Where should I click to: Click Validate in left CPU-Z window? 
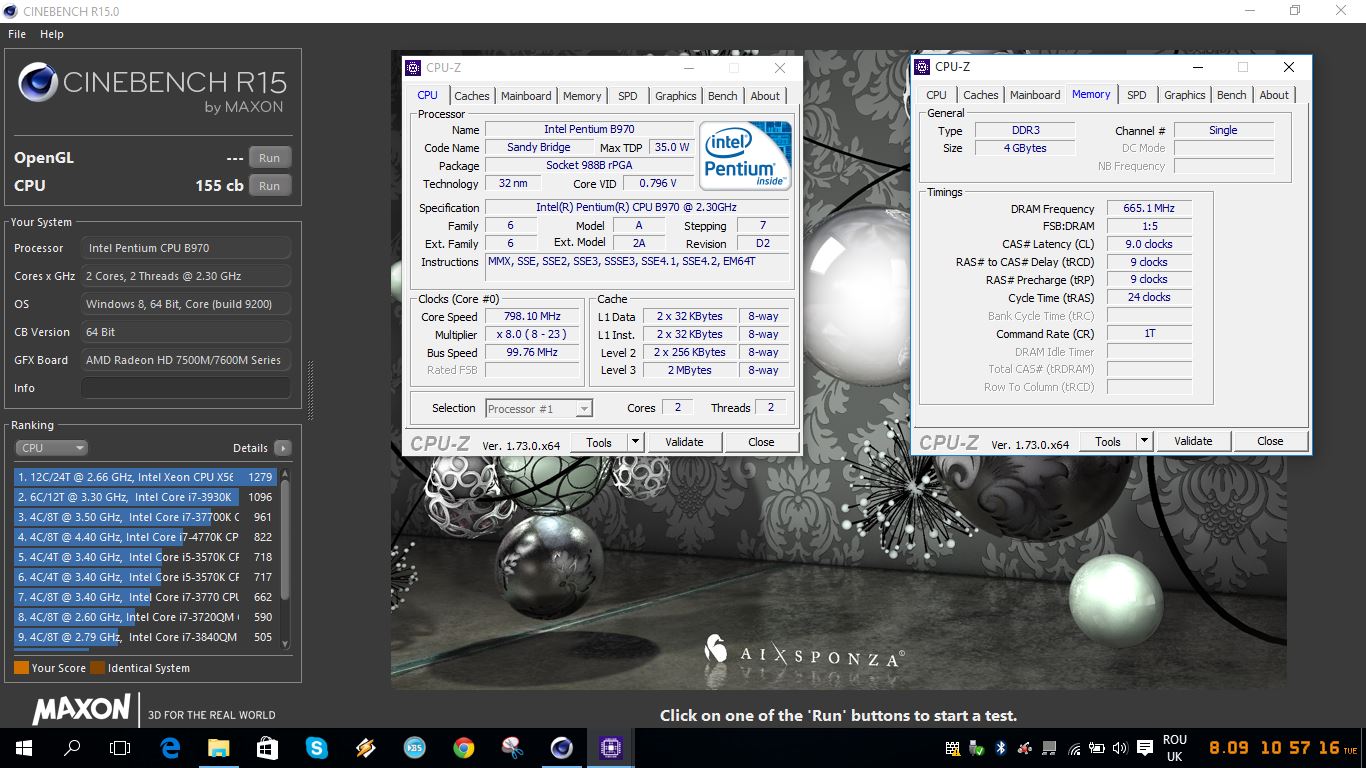coord(684,442)
